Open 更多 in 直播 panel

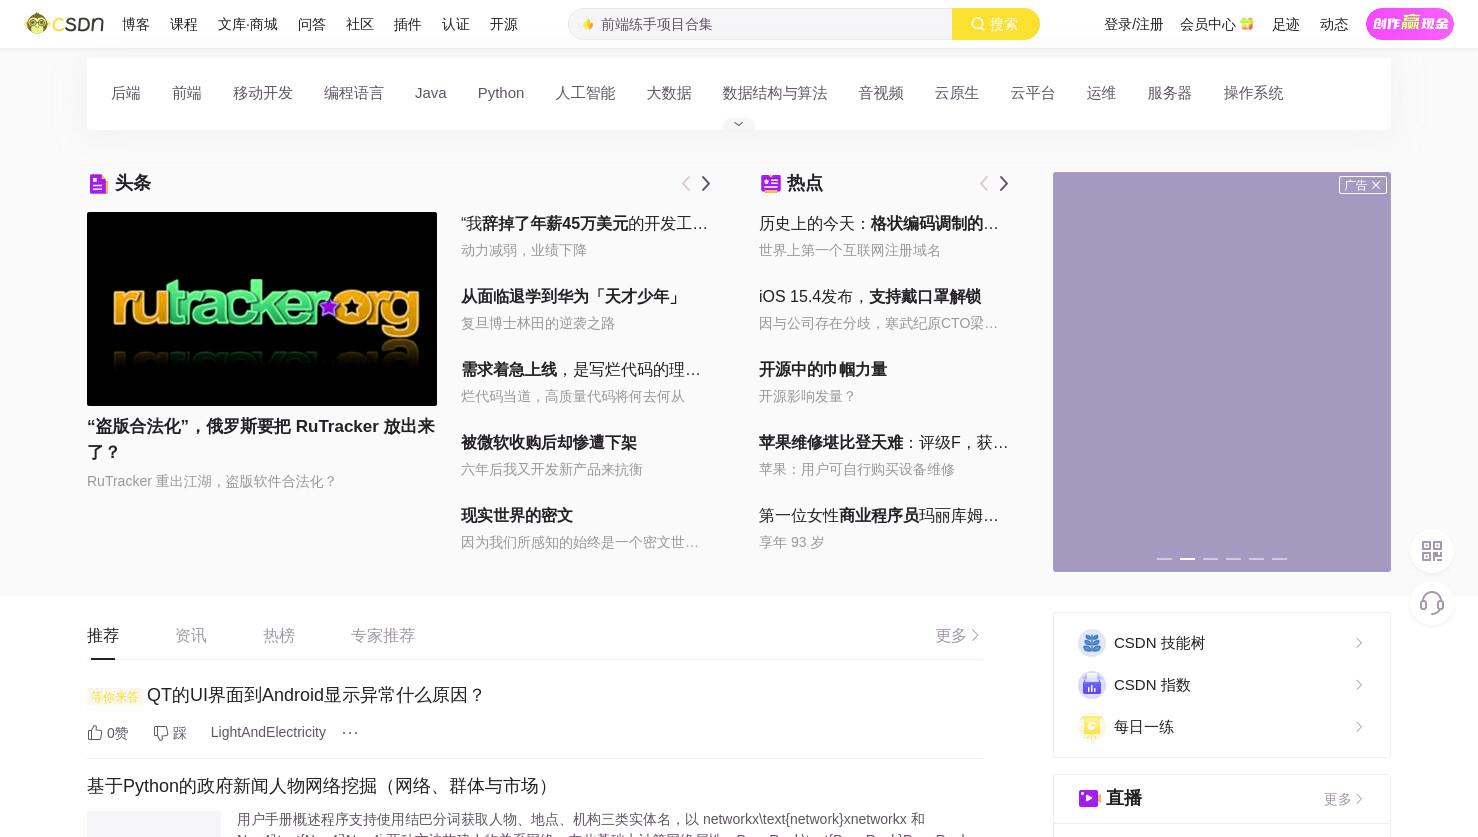[x=1344, y=799]
